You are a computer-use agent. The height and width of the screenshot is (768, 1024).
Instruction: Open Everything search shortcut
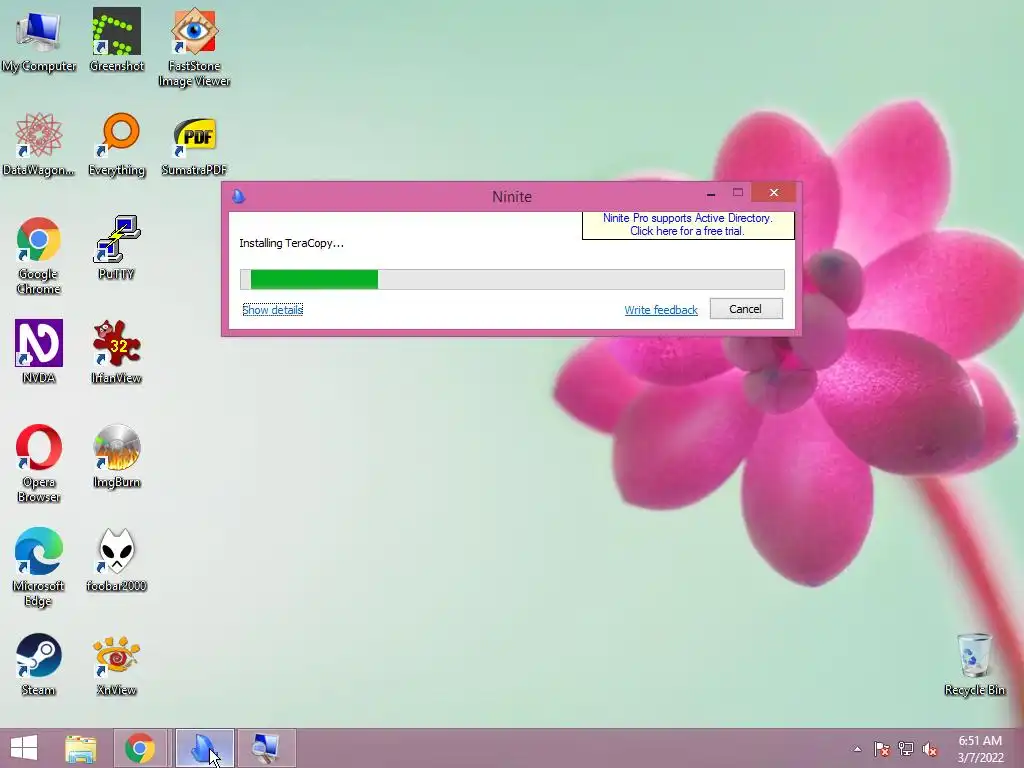pyautogui.click(x=116, y=144)
